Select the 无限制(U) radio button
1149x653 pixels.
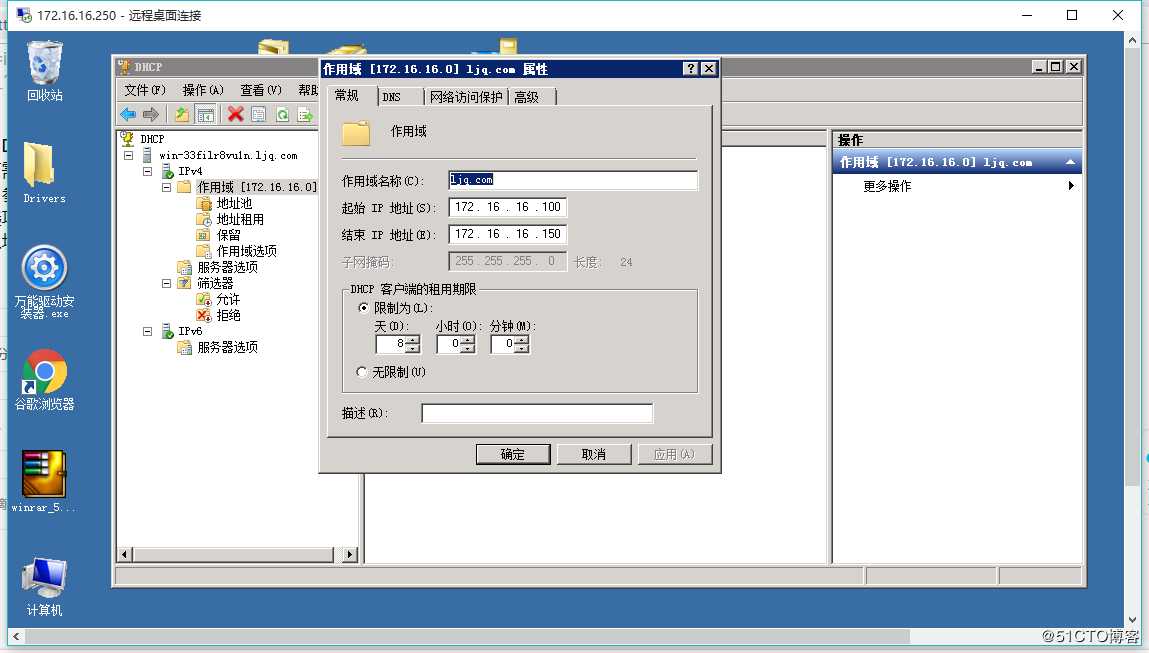(x=361, y=372)
